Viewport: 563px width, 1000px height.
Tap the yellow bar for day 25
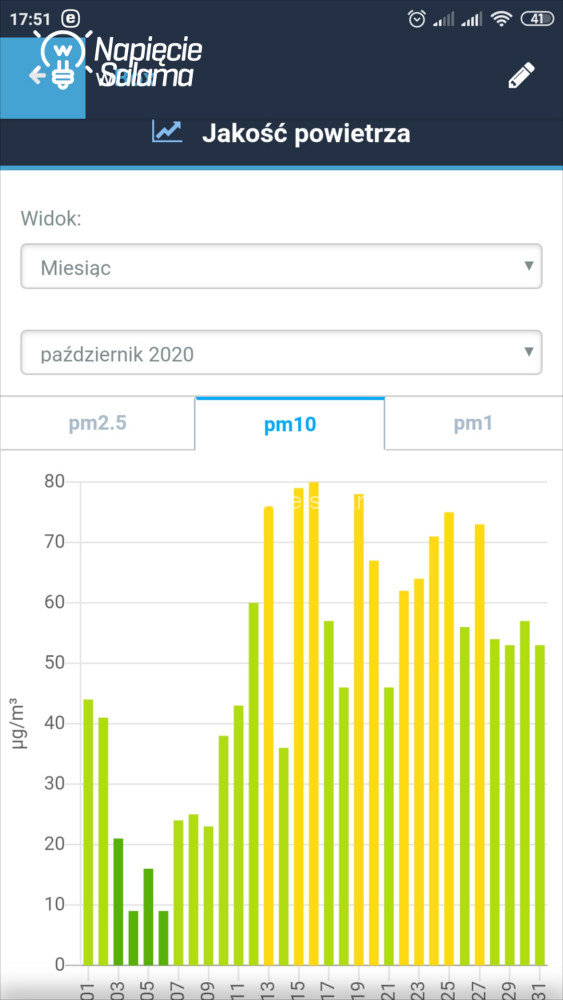(449, 738)
